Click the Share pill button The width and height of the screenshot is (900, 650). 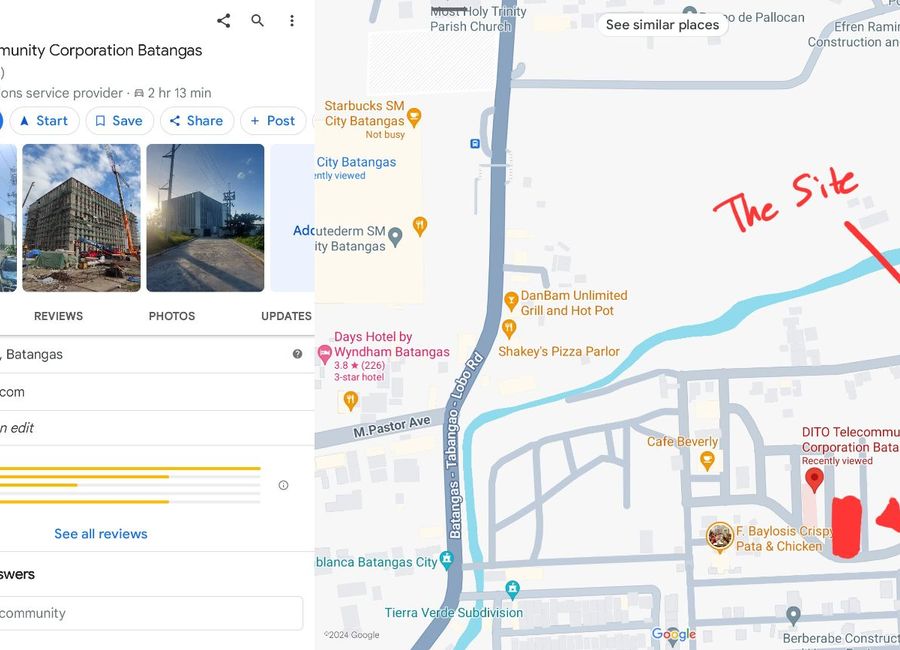click(x=196, y=121)
